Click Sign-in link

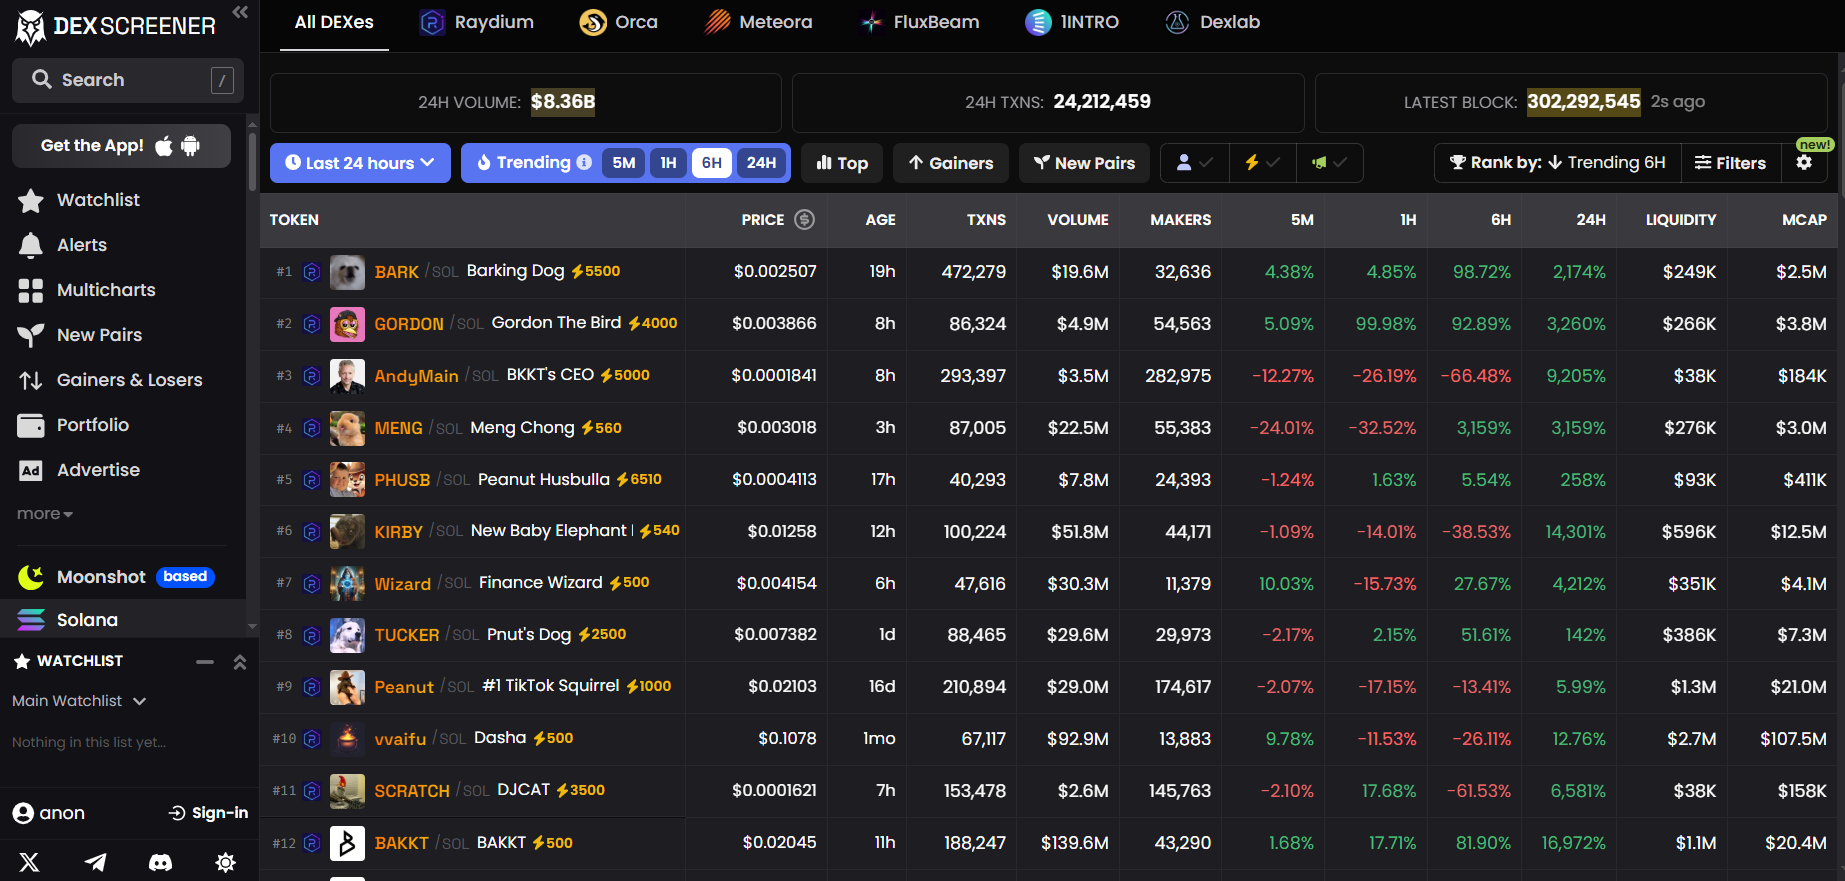(x=208, y=813)
